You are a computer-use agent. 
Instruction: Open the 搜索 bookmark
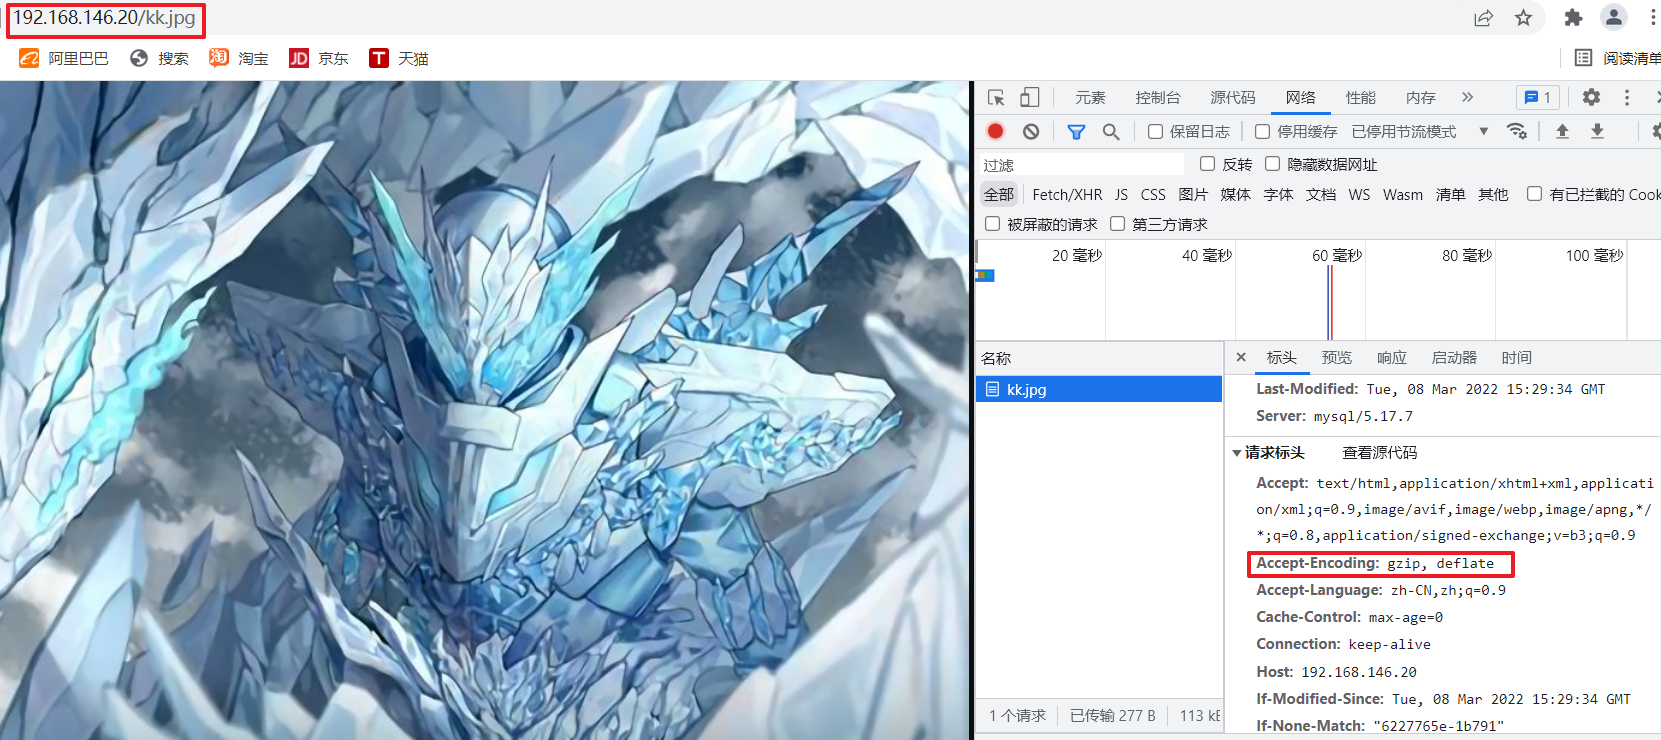[x=160, y=58]
